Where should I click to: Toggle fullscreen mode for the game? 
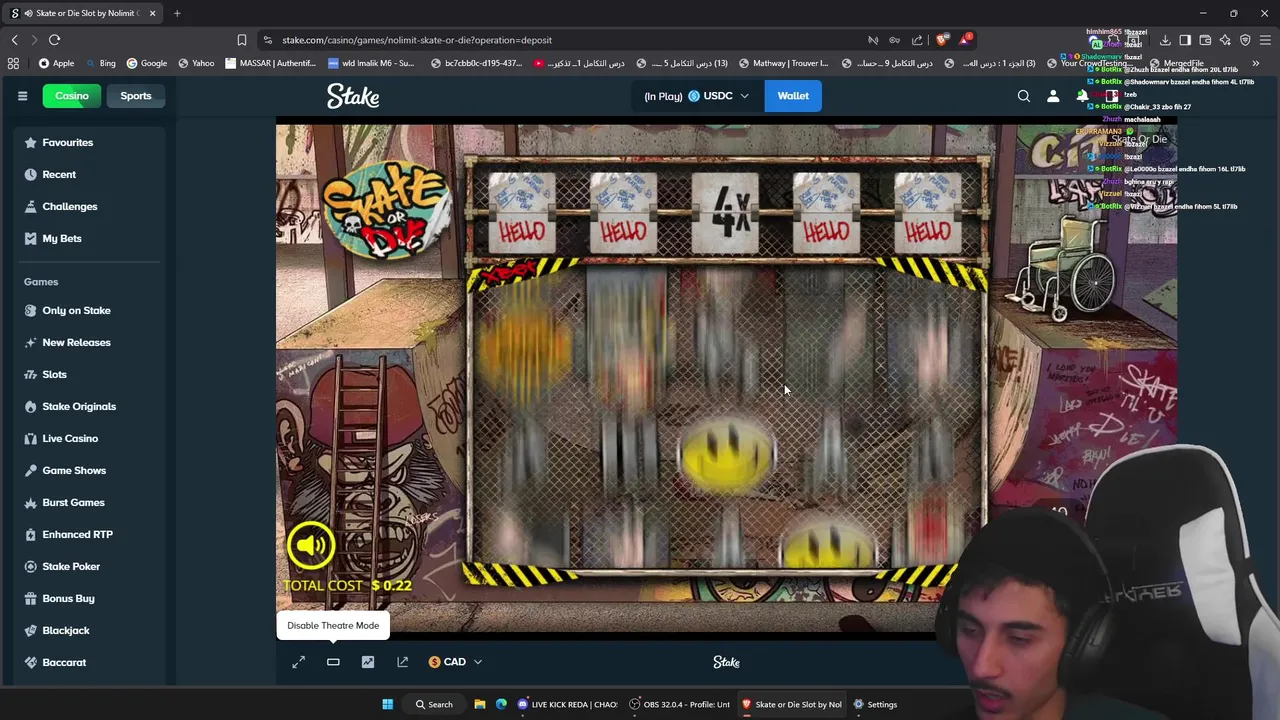point(298,662)
